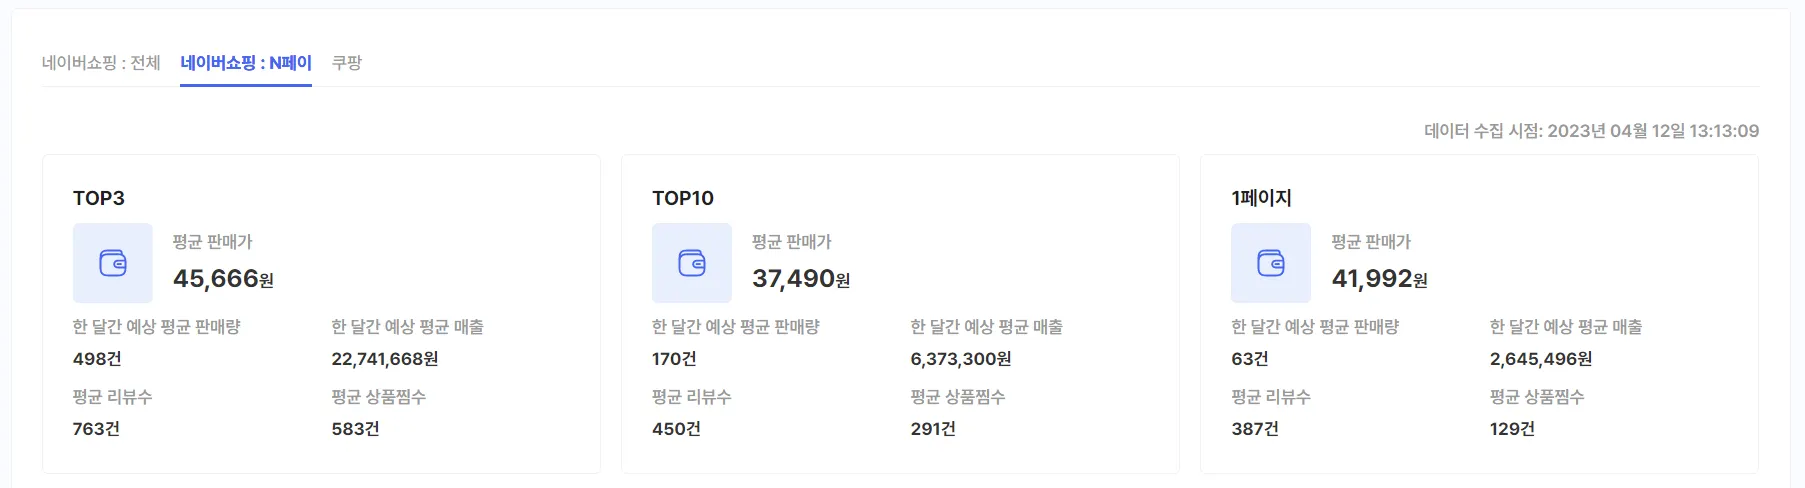Screen dimensions: 1805x488
Task: Click the TOP3 monthly revenue 22,741,668원
Action: coord(385,359)
